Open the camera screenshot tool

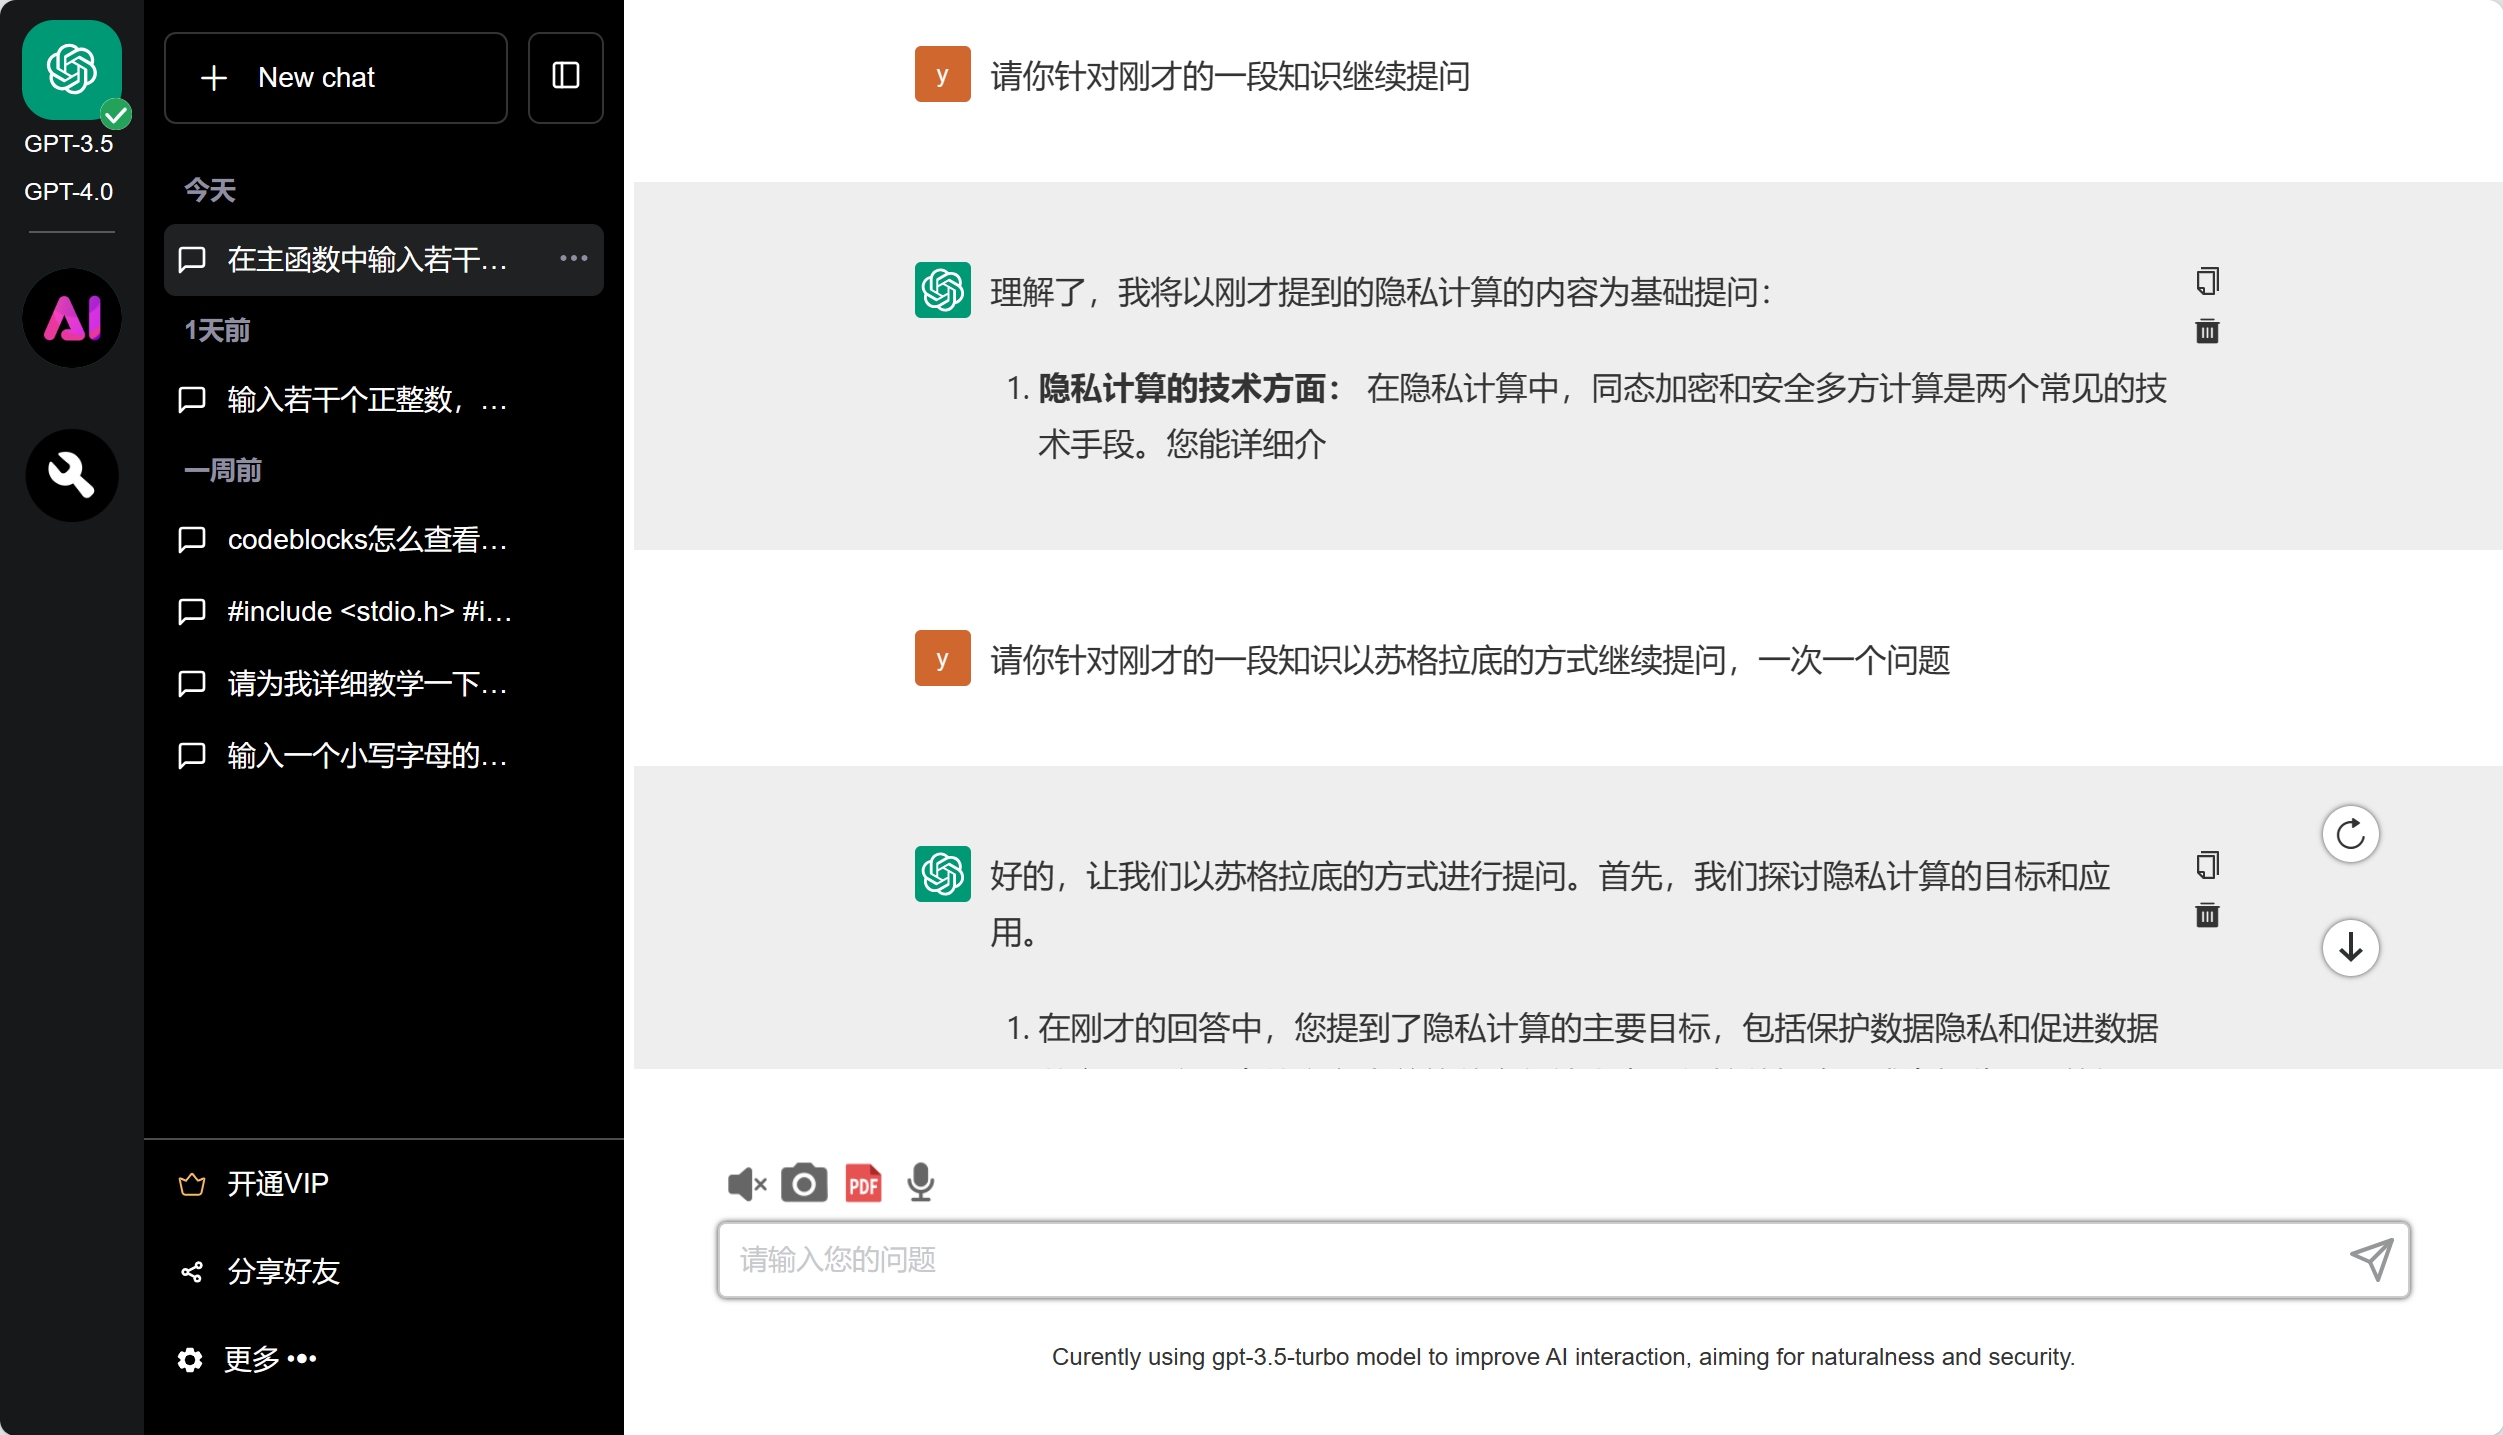[804, 1184]
